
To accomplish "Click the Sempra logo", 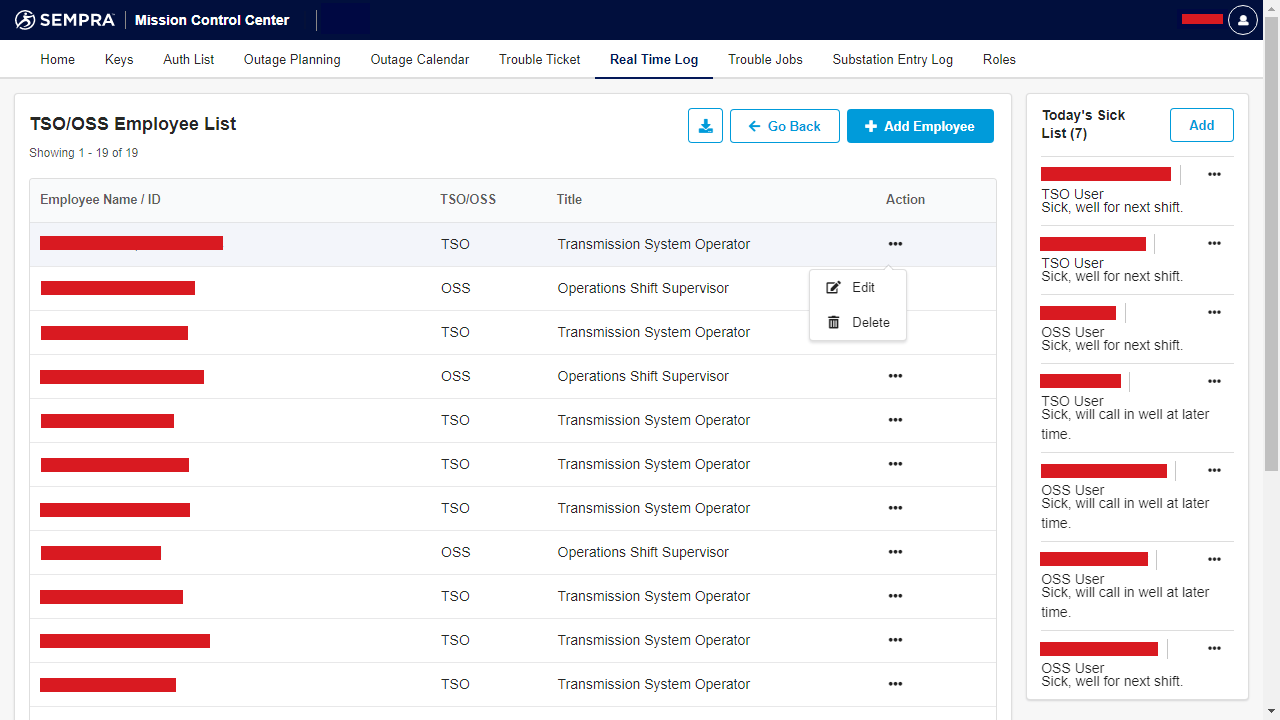I will [65, 20].
